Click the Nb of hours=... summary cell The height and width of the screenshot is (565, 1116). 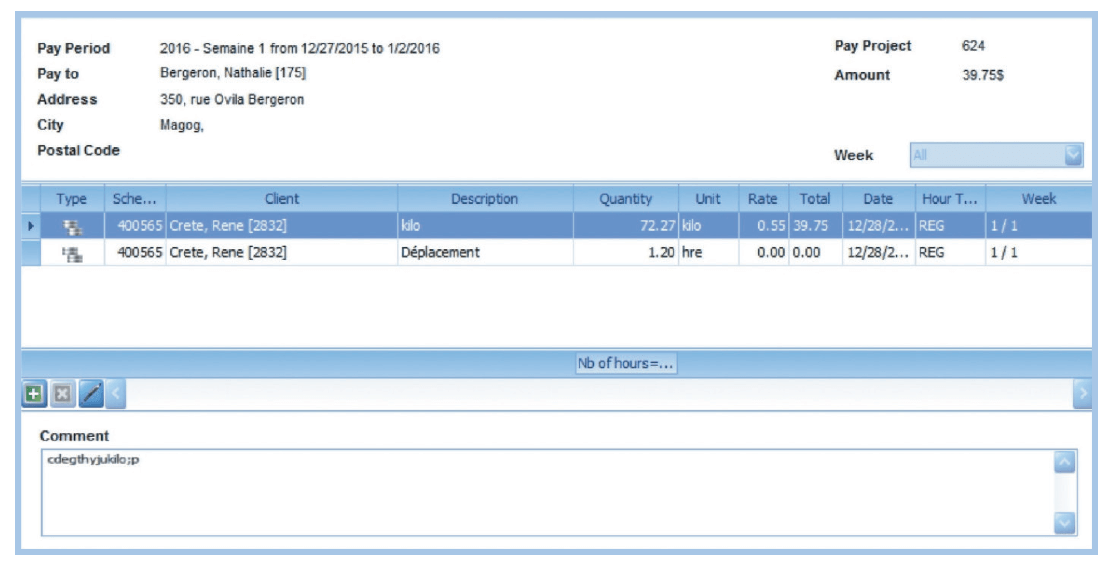tap(626, 363)
